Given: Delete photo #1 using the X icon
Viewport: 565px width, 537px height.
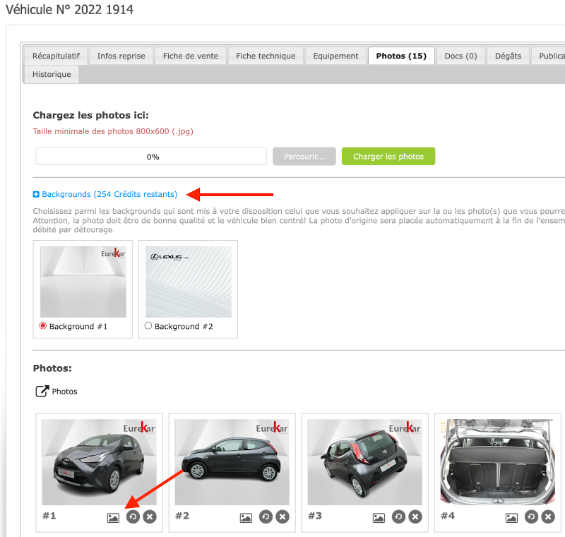Looking at the screenshot, I should coord(150,517).
